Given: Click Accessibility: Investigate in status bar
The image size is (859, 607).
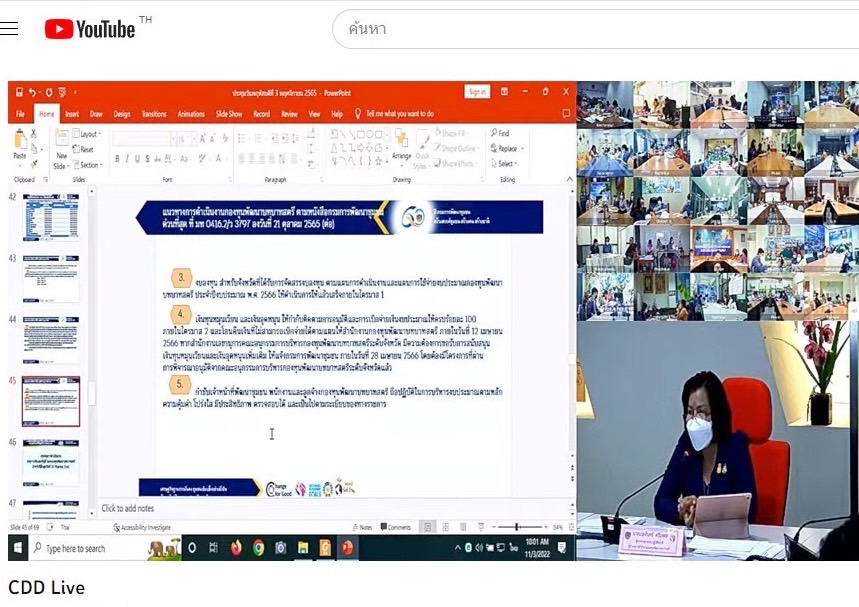Looking at the screenshot, I should [x=142, y=528].
